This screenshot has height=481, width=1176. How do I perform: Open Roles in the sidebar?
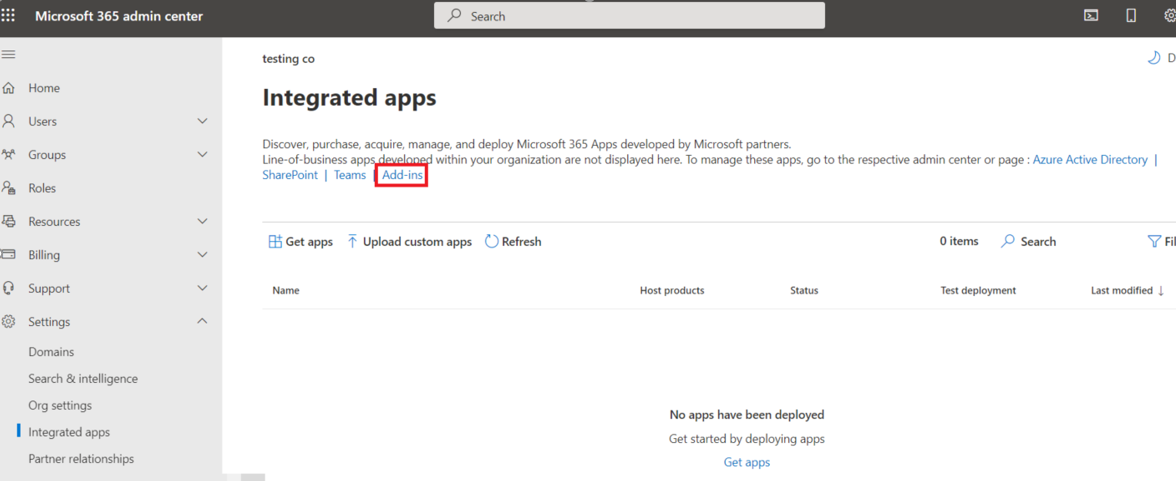(x=42, y=188)
